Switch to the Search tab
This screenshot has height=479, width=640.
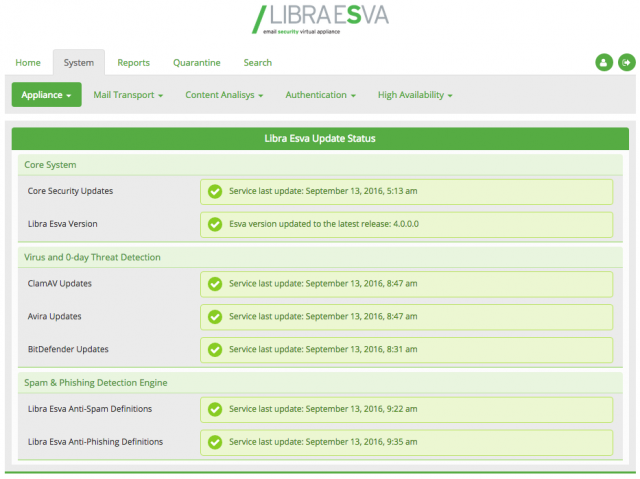(258, 63)
